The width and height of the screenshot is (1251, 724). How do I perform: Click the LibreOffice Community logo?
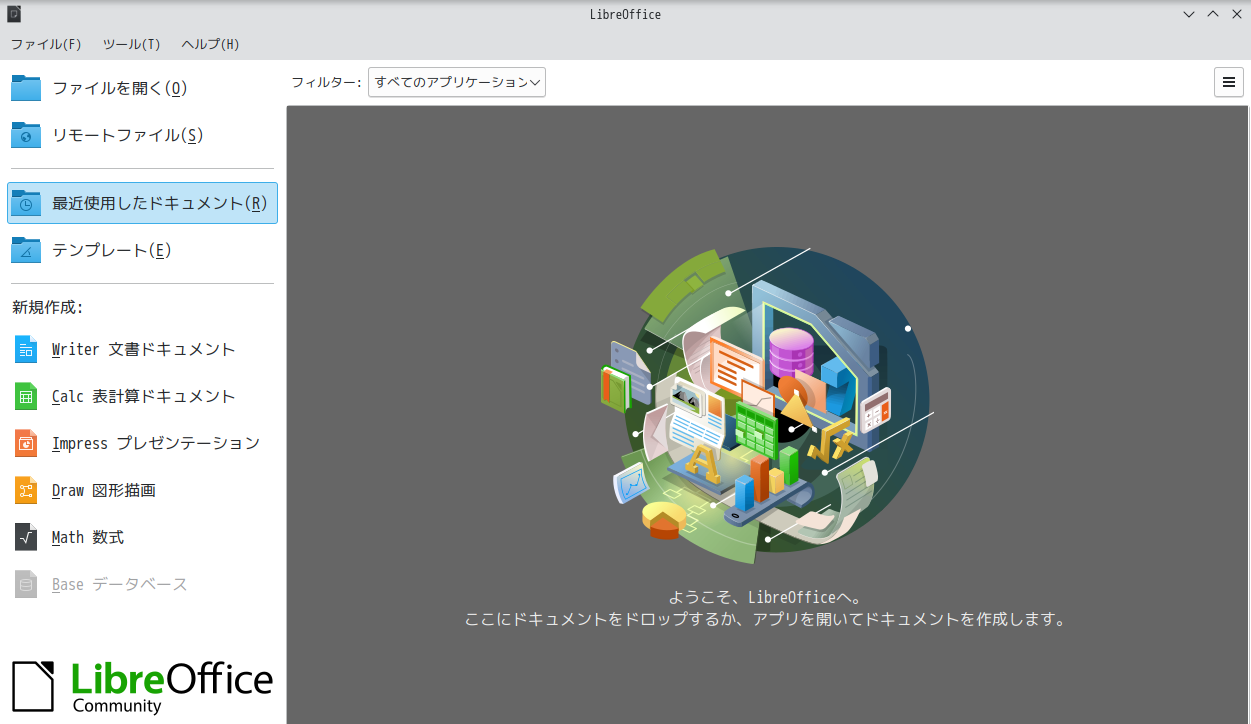coord(142,686)
